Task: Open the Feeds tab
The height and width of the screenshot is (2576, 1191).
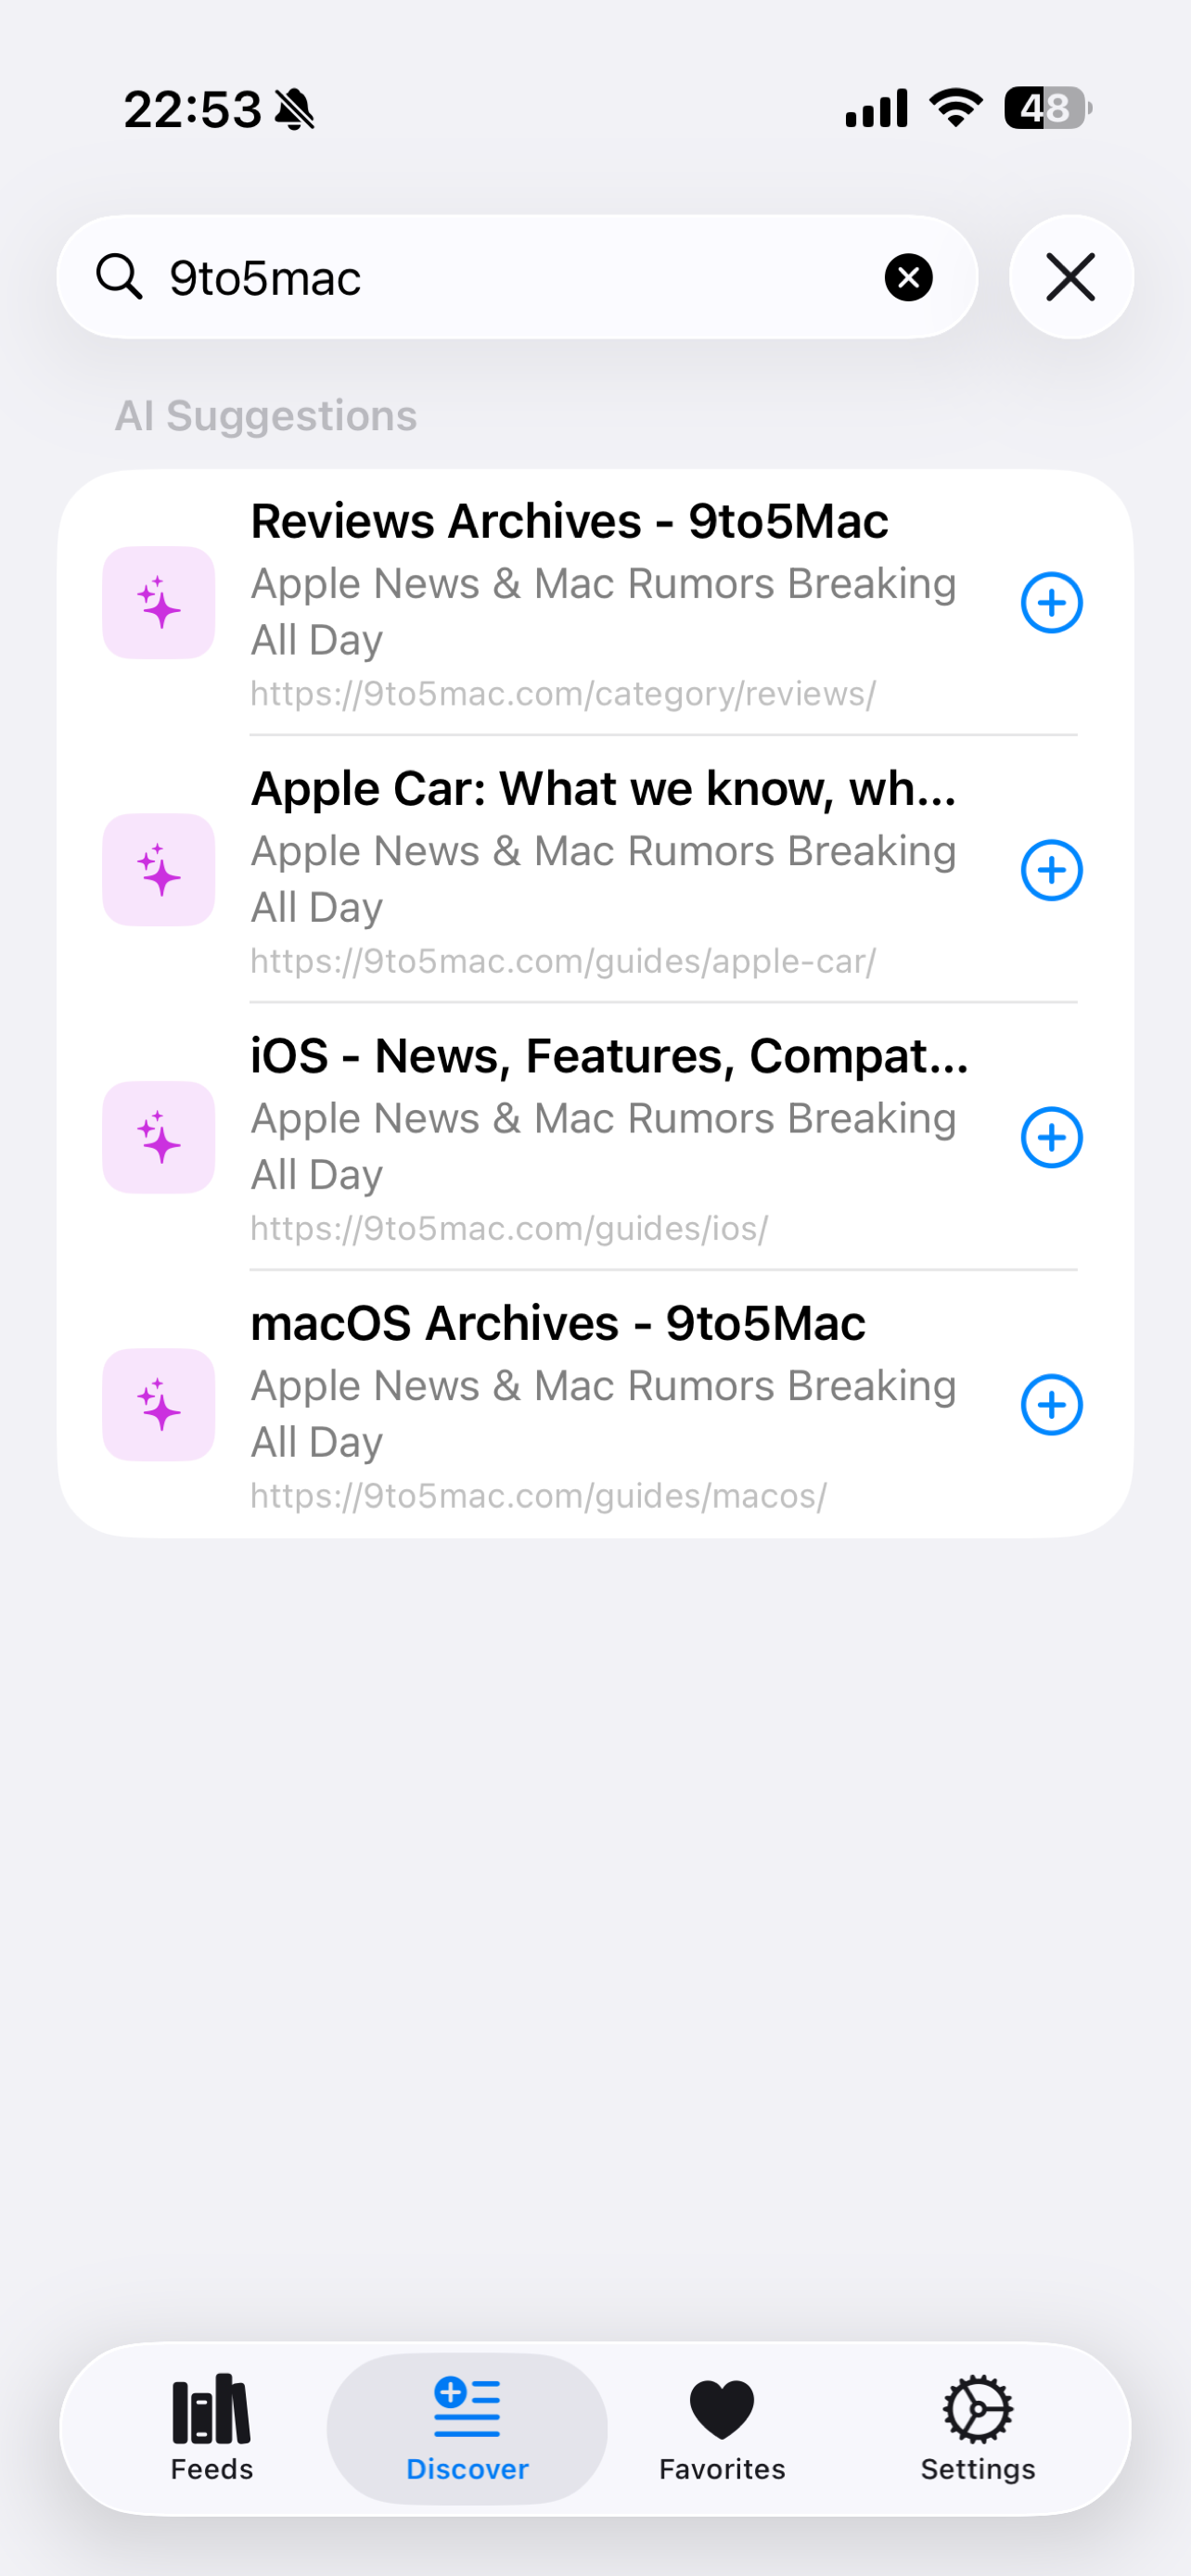Action: click(212, 2428)
